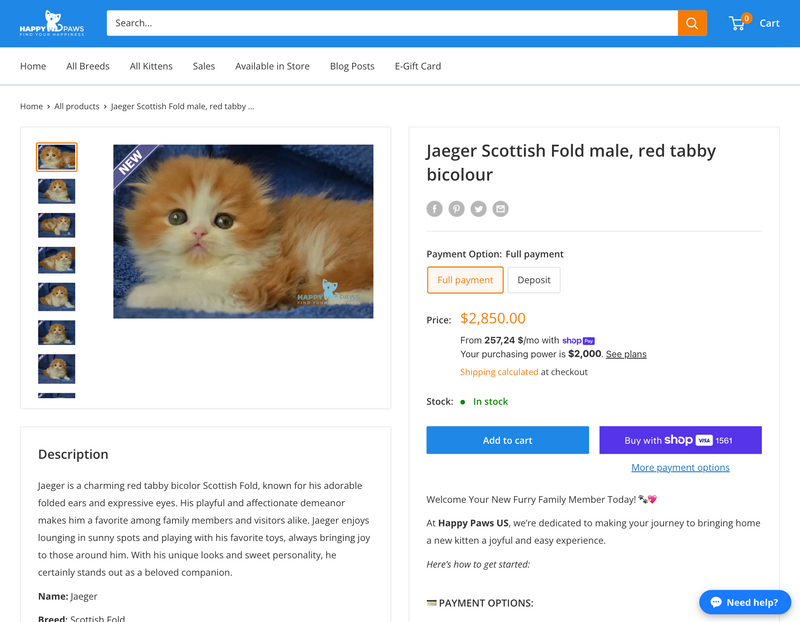
Task: Click the All products breadcrumb
Action: [77, 106]
